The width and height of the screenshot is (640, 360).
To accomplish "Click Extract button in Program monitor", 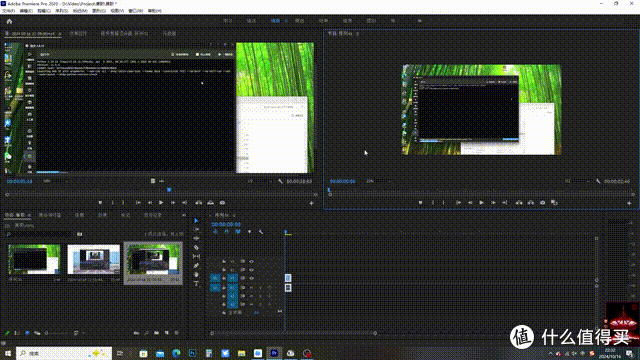I will point(531,203).
